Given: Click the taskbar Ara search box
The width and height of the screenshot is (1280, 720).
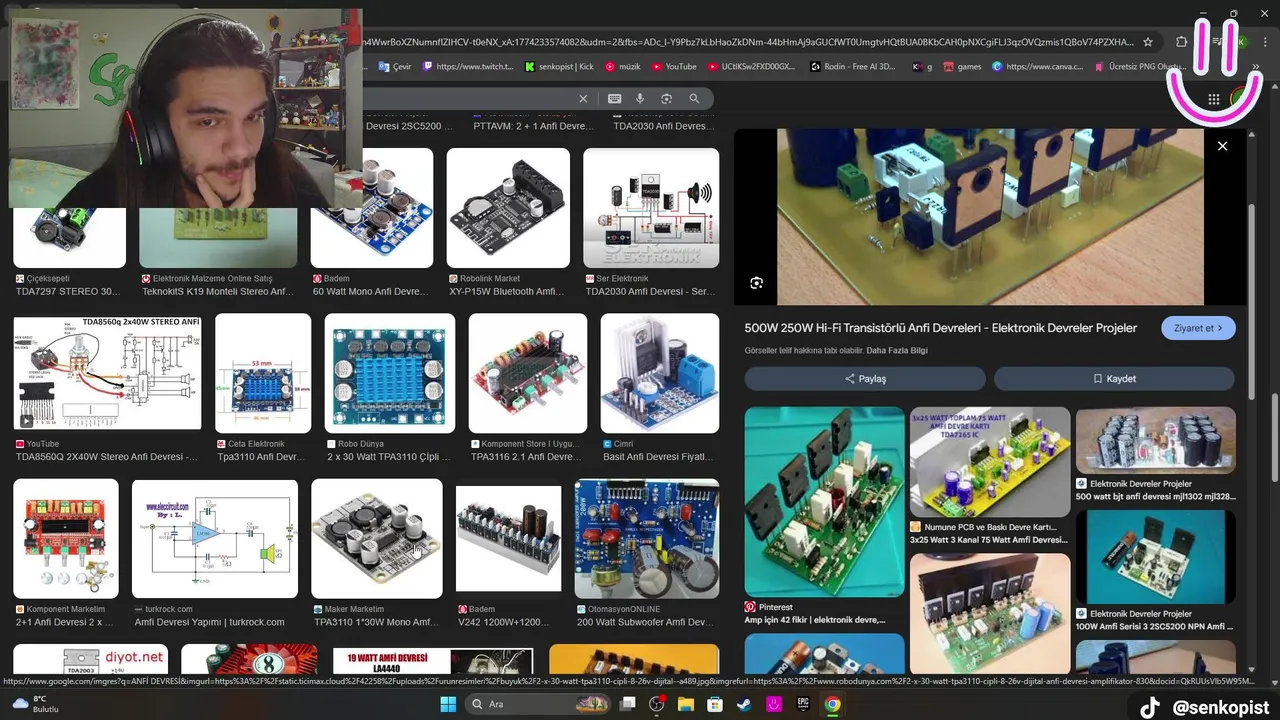Looking at the screenshot, I should pos(540,704).
